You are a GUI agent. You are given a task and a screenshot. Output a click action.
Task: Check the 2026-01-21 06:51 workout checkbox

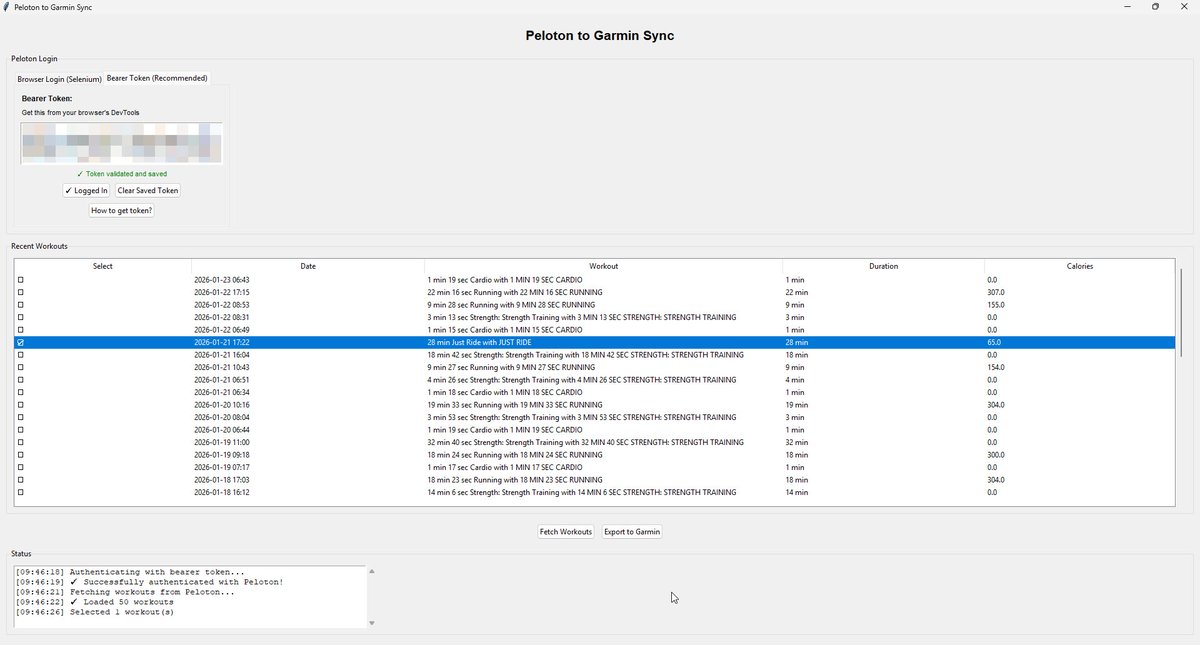click(x=20, y=380)
